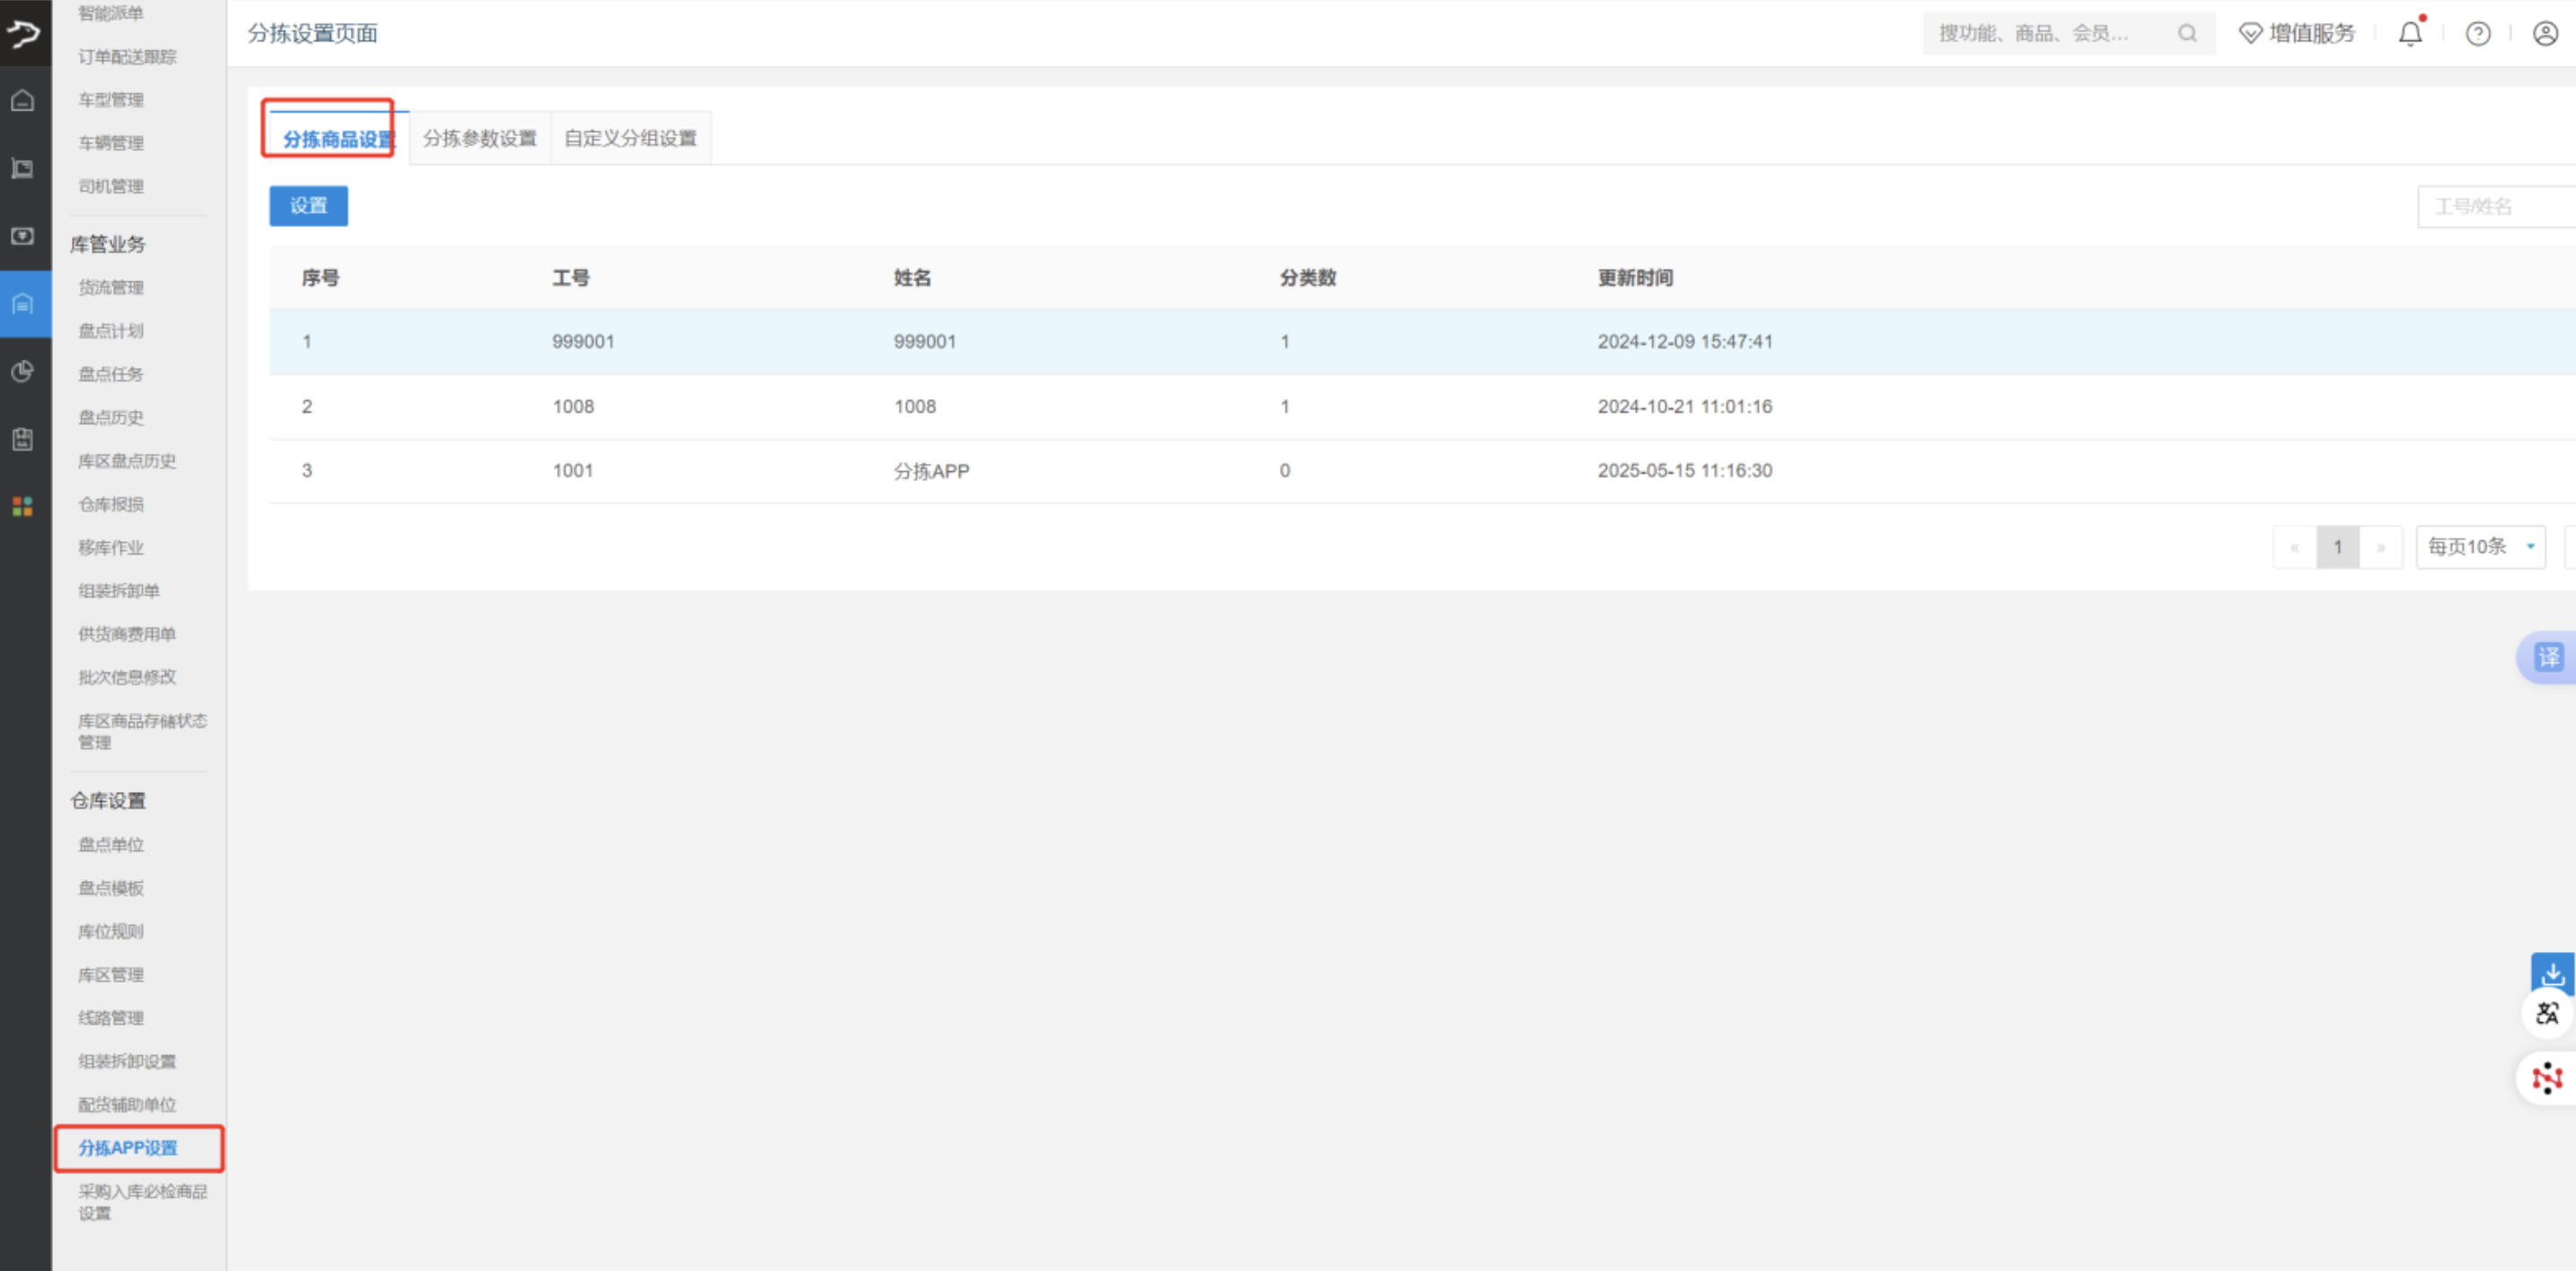
Task: Open the 每页10条 page size dropdown
Action: [x=2481, y=547]
